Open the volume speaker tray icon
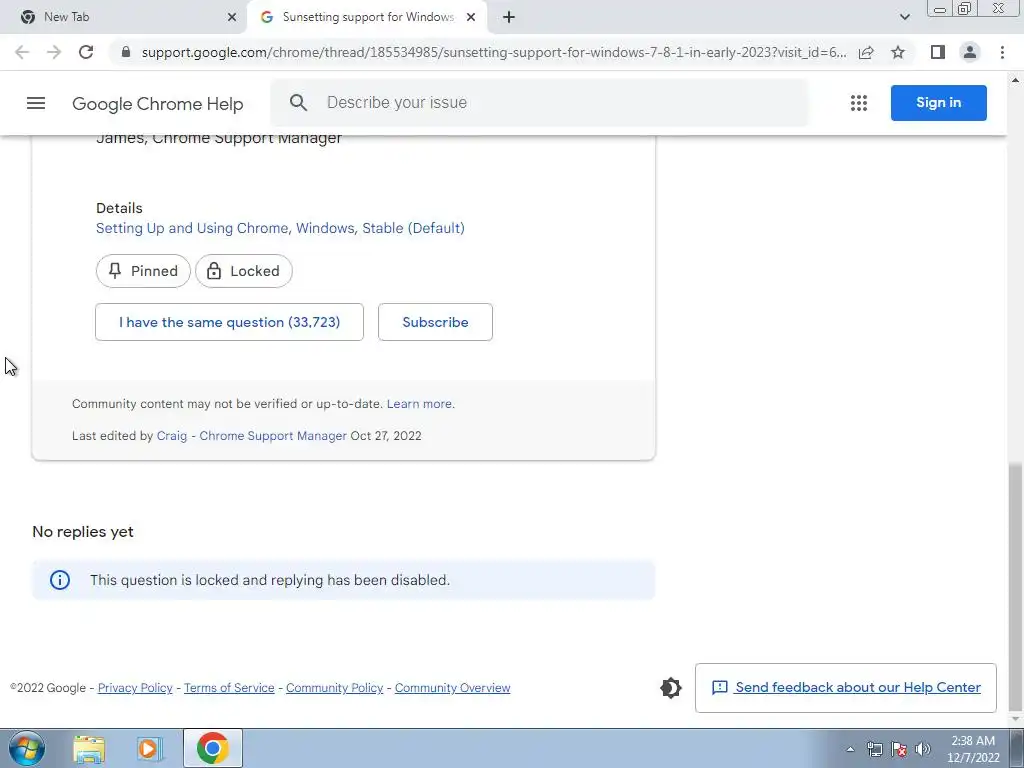The image size is (1024, 768). coord(923,750)
